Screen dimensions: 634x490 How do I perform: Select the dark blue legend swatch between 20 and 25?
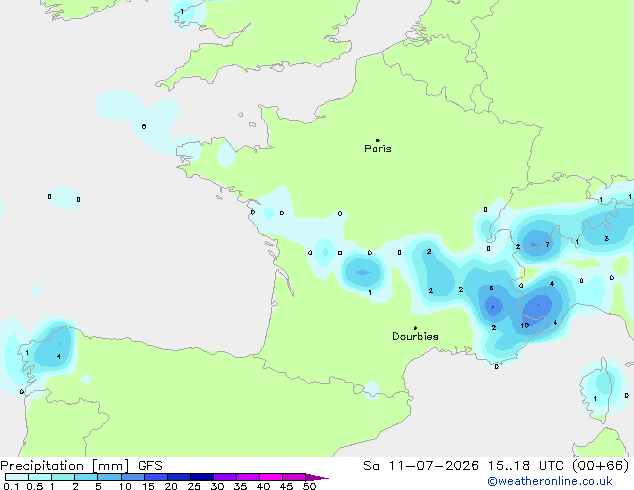[179, 477]
